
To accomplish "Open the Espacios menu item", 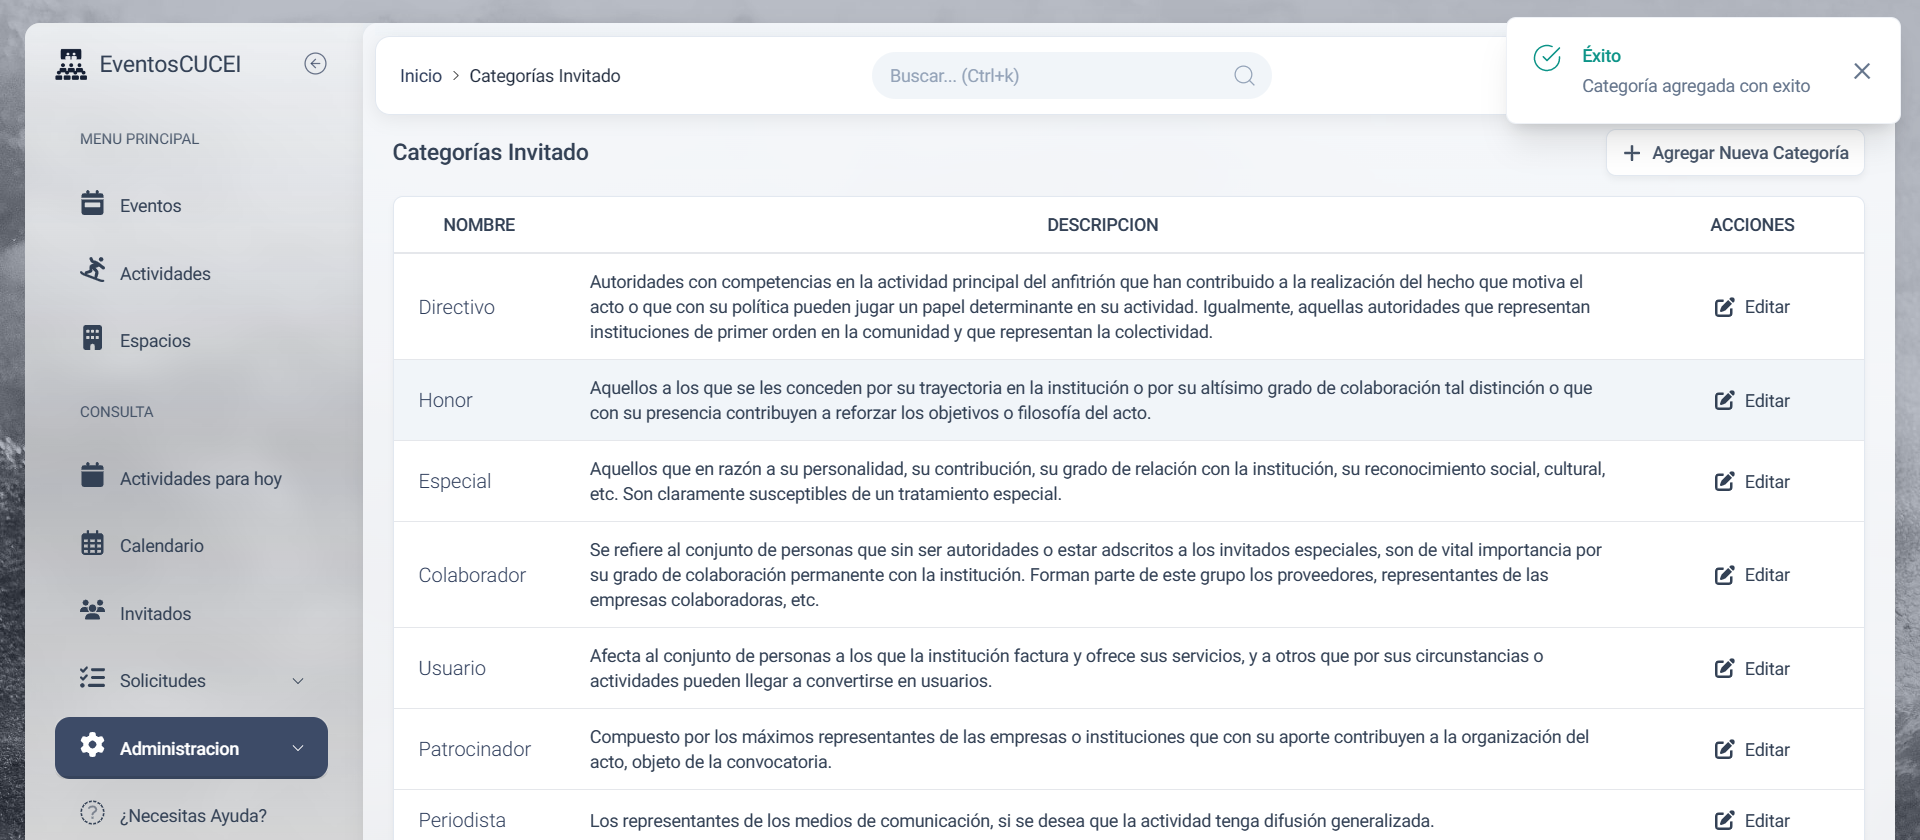I will (x=191, y=339).
